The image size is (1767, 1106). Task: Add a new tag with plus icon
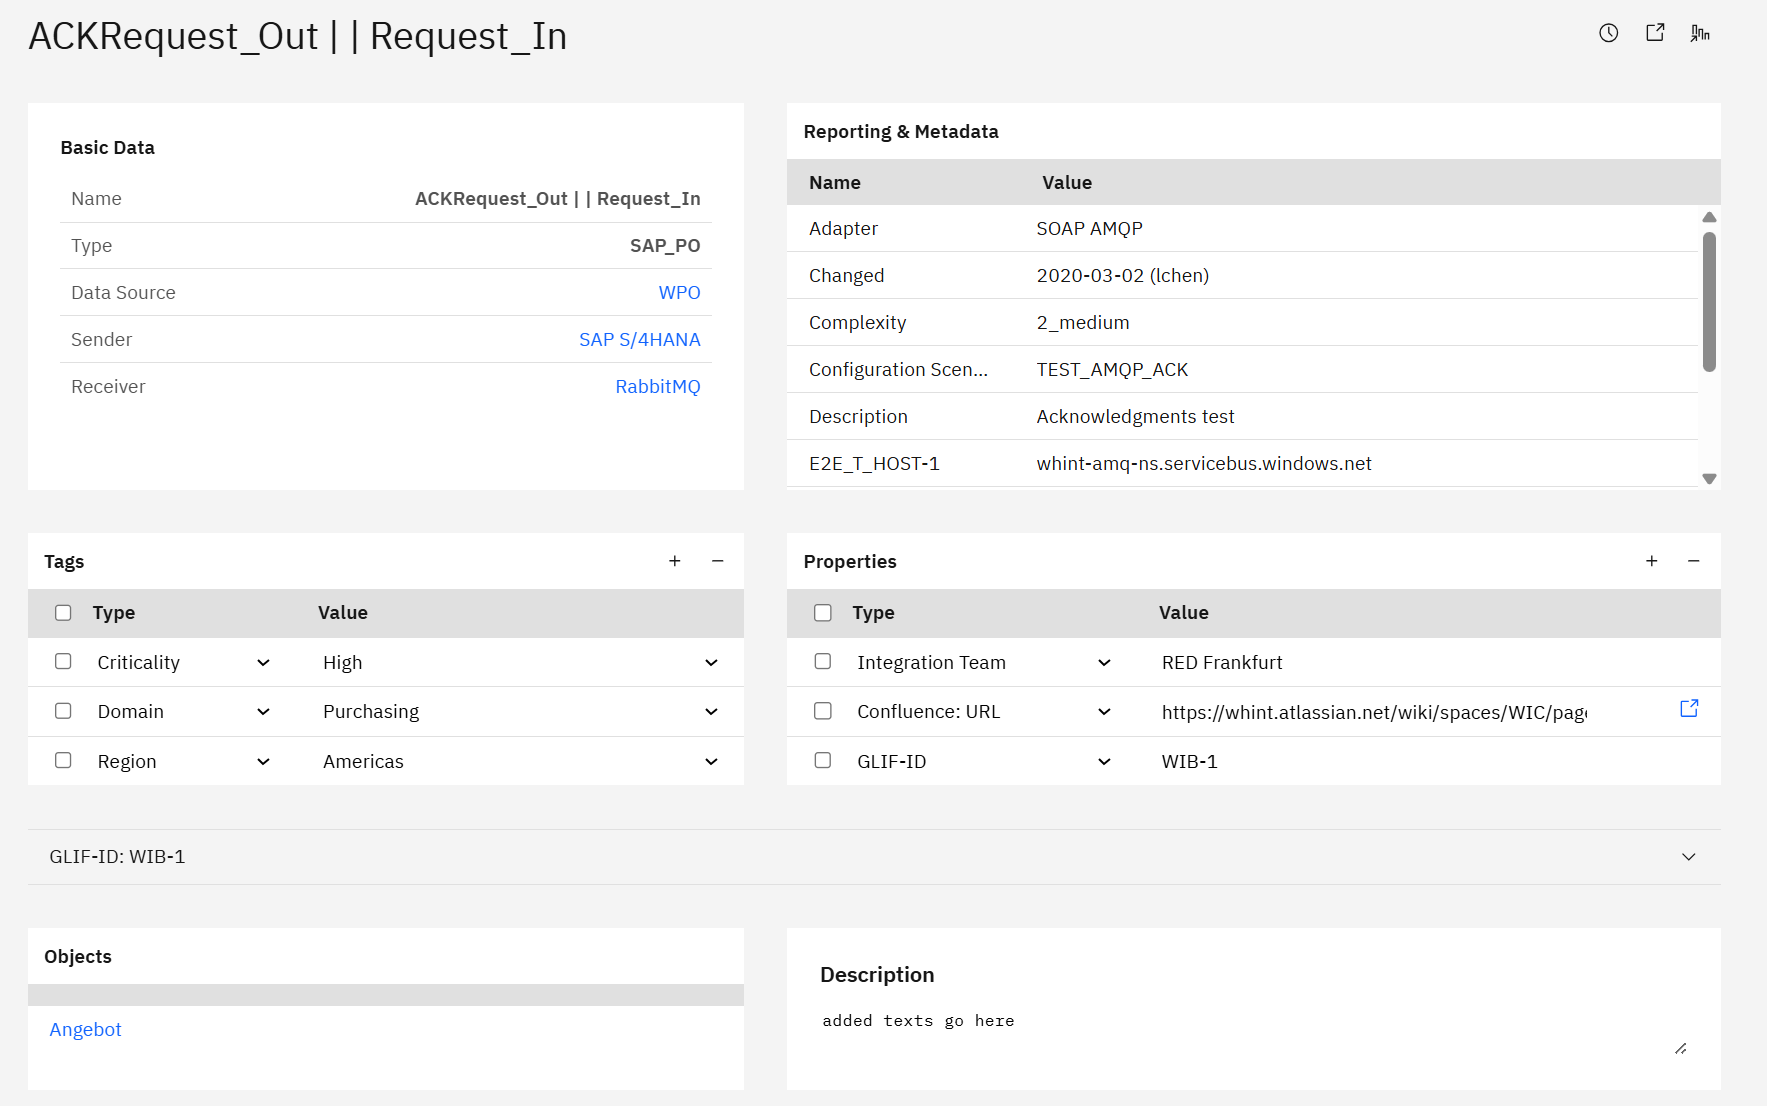[x=675, y=561]
